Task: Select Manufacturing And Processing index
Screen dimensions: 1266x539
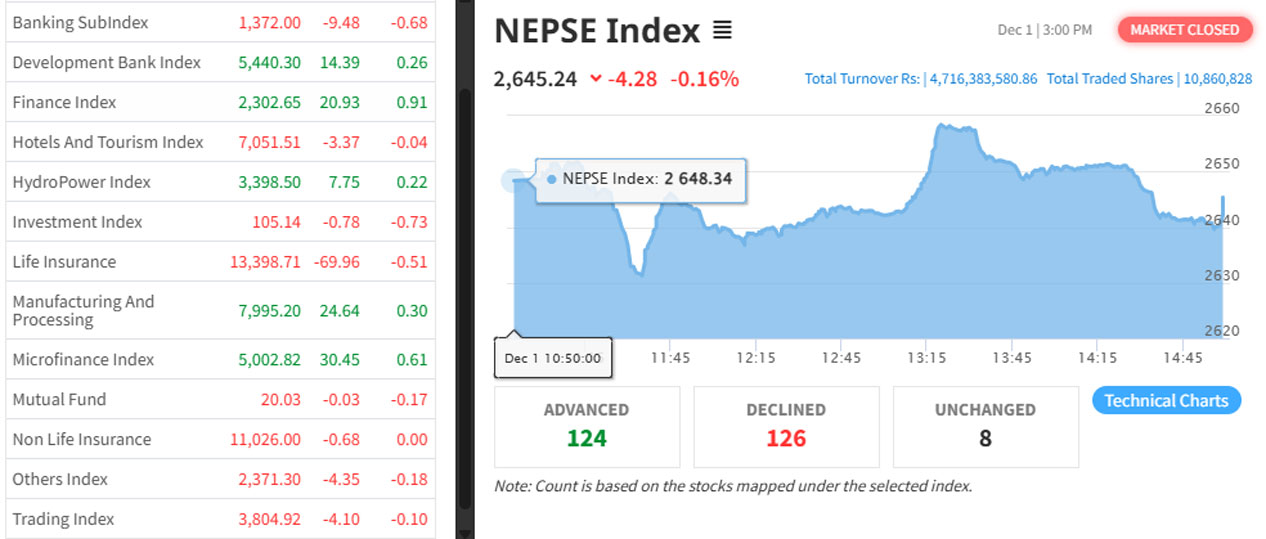Action: [83, 310]
